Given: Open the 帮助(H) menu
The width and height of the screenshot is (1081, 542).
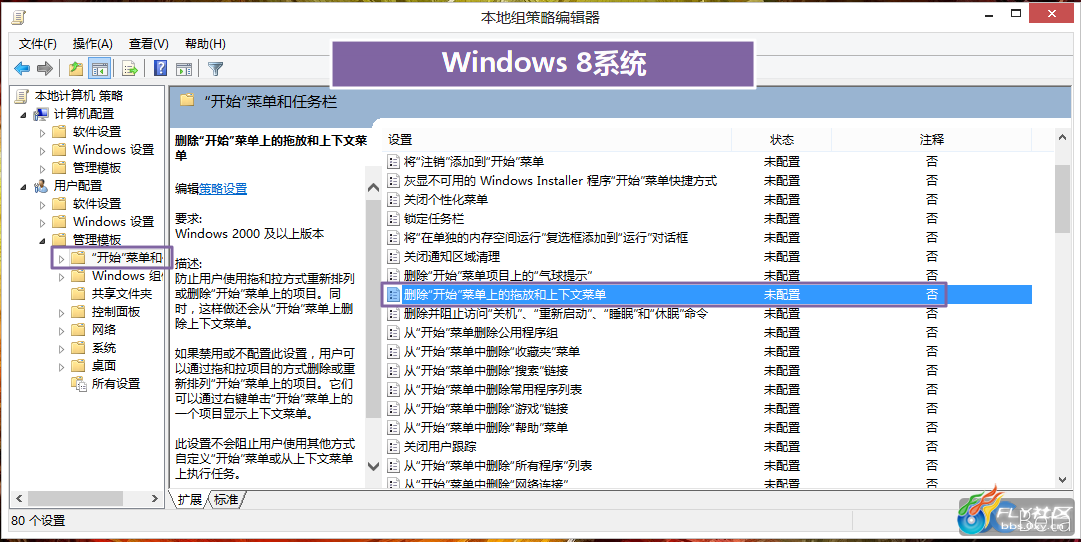Looking at the screenshot, I should 205,44.
